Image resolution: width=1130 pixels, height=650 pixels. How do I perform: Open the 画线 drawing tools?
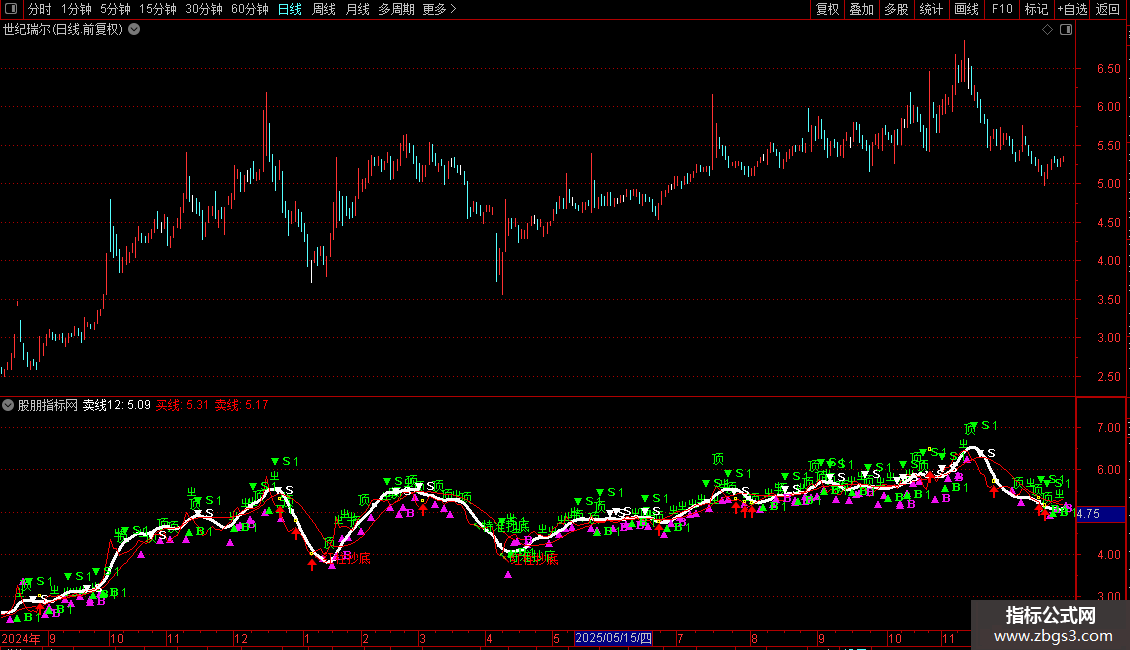(x=966, y=9)
